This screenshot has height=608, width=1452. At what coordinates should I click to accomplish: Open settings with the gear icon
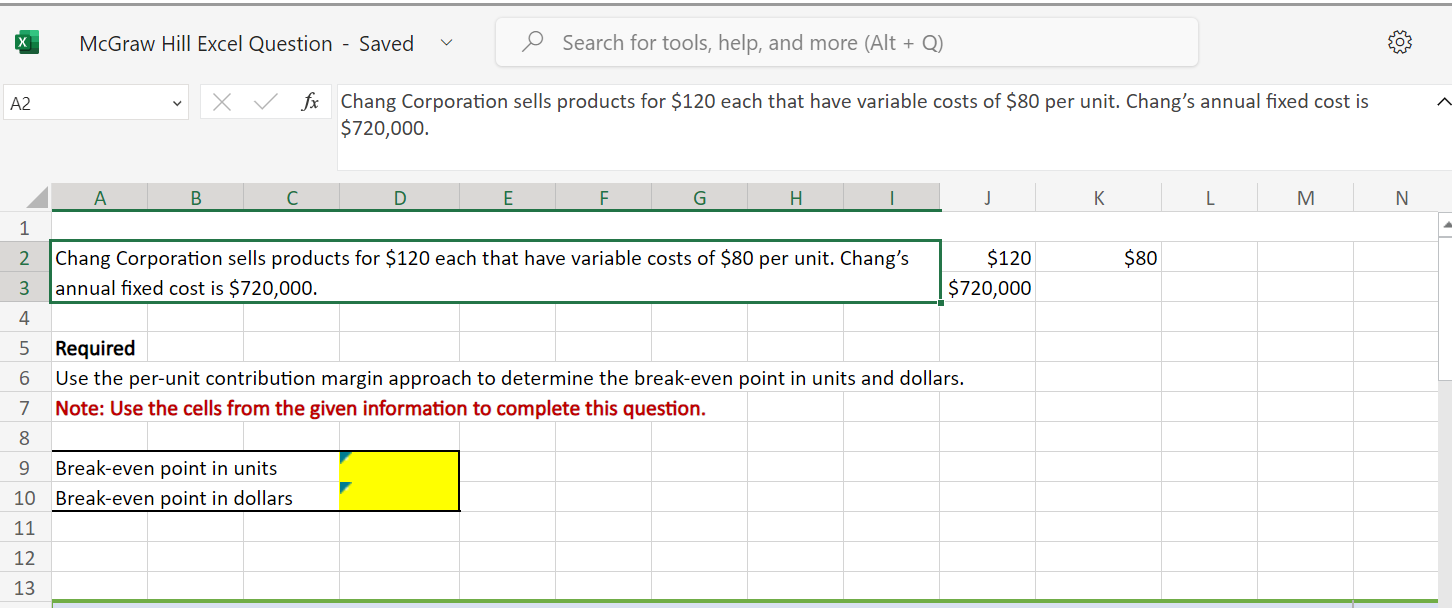1400,41
